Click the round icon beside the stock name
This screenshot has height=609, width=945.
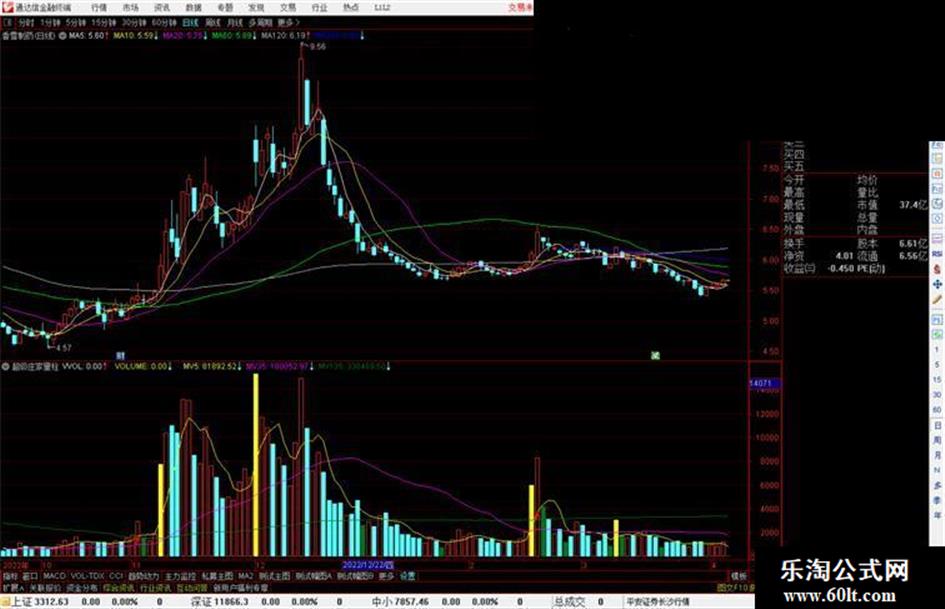coord(62,36)
